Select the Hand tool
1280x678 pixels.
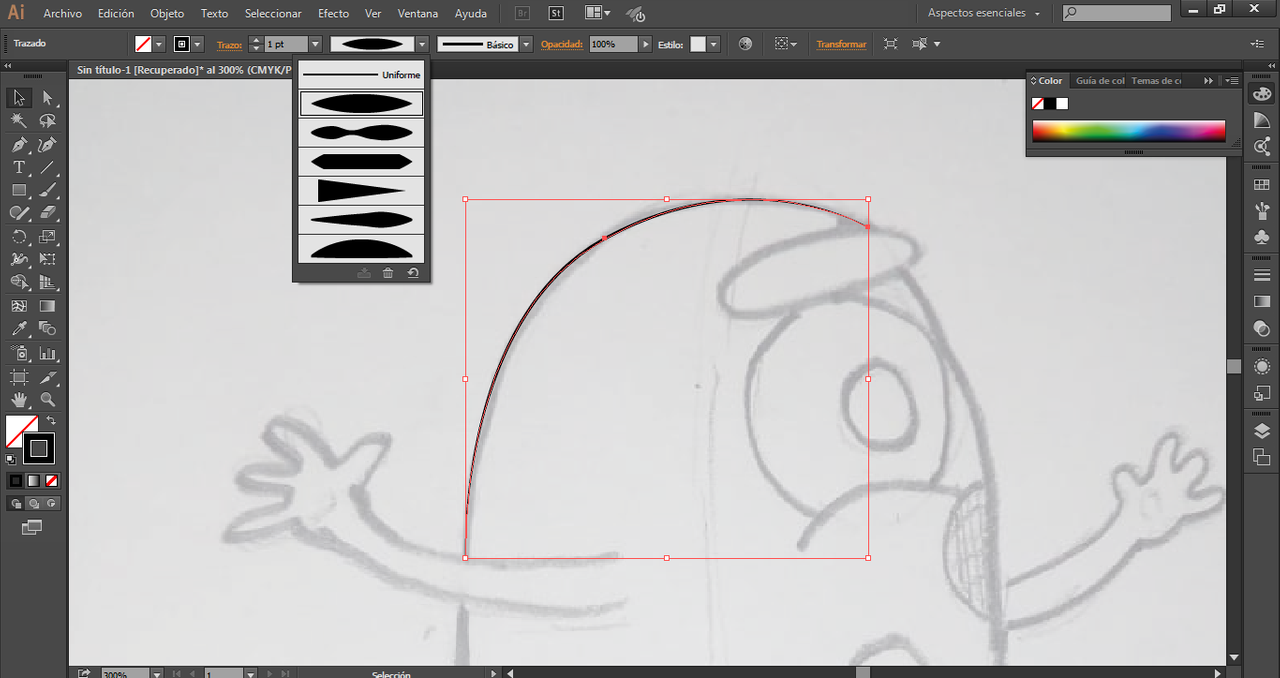[x=19, y=399]
